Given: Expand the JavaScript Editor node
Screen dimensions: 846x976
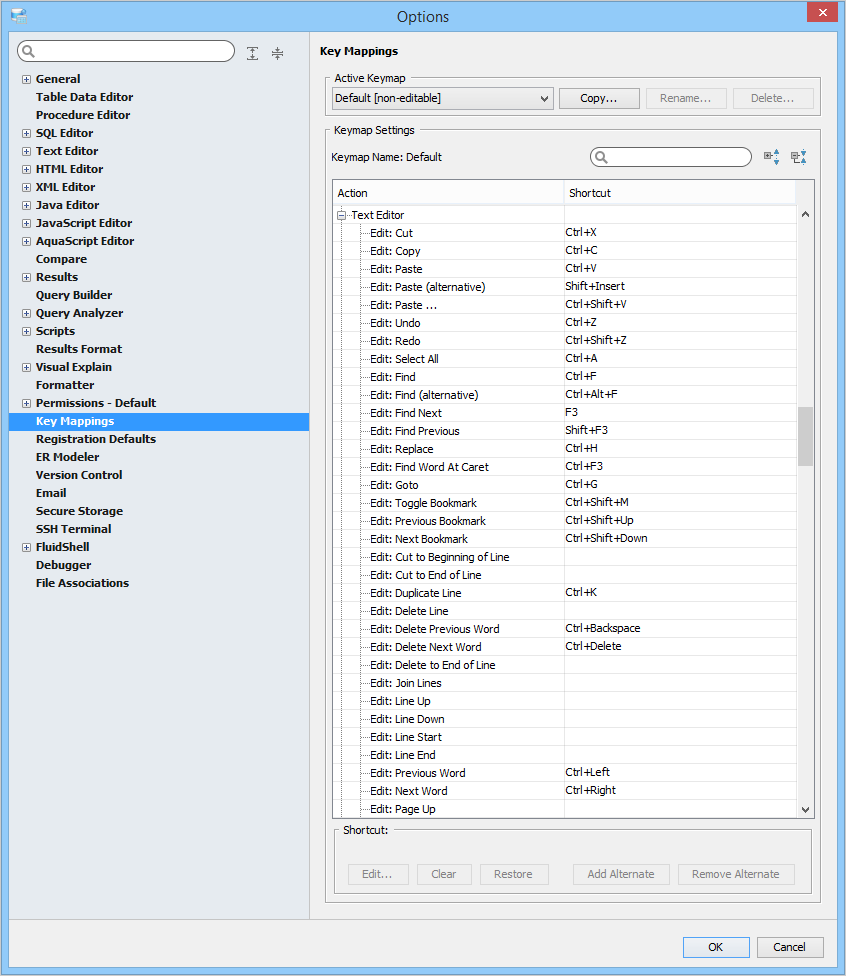Looking at the screenshot, I should (x=26, y=223).
